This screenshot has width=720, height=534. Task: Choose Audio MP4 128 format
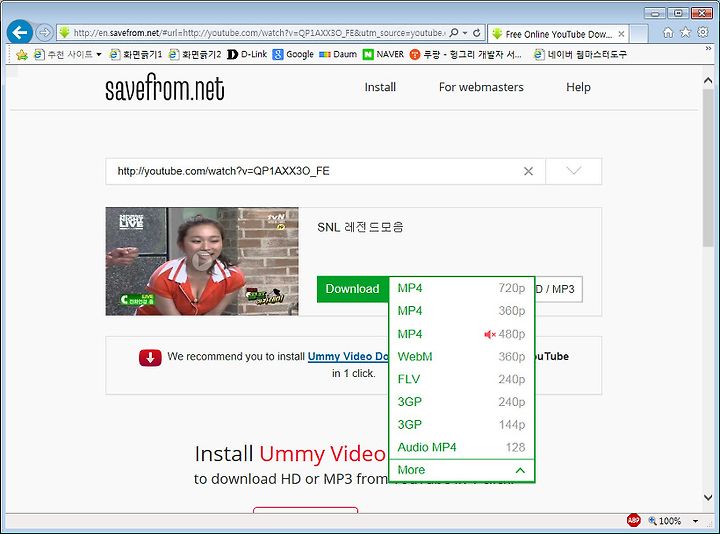pyautogui.click(x=461, y=447)
